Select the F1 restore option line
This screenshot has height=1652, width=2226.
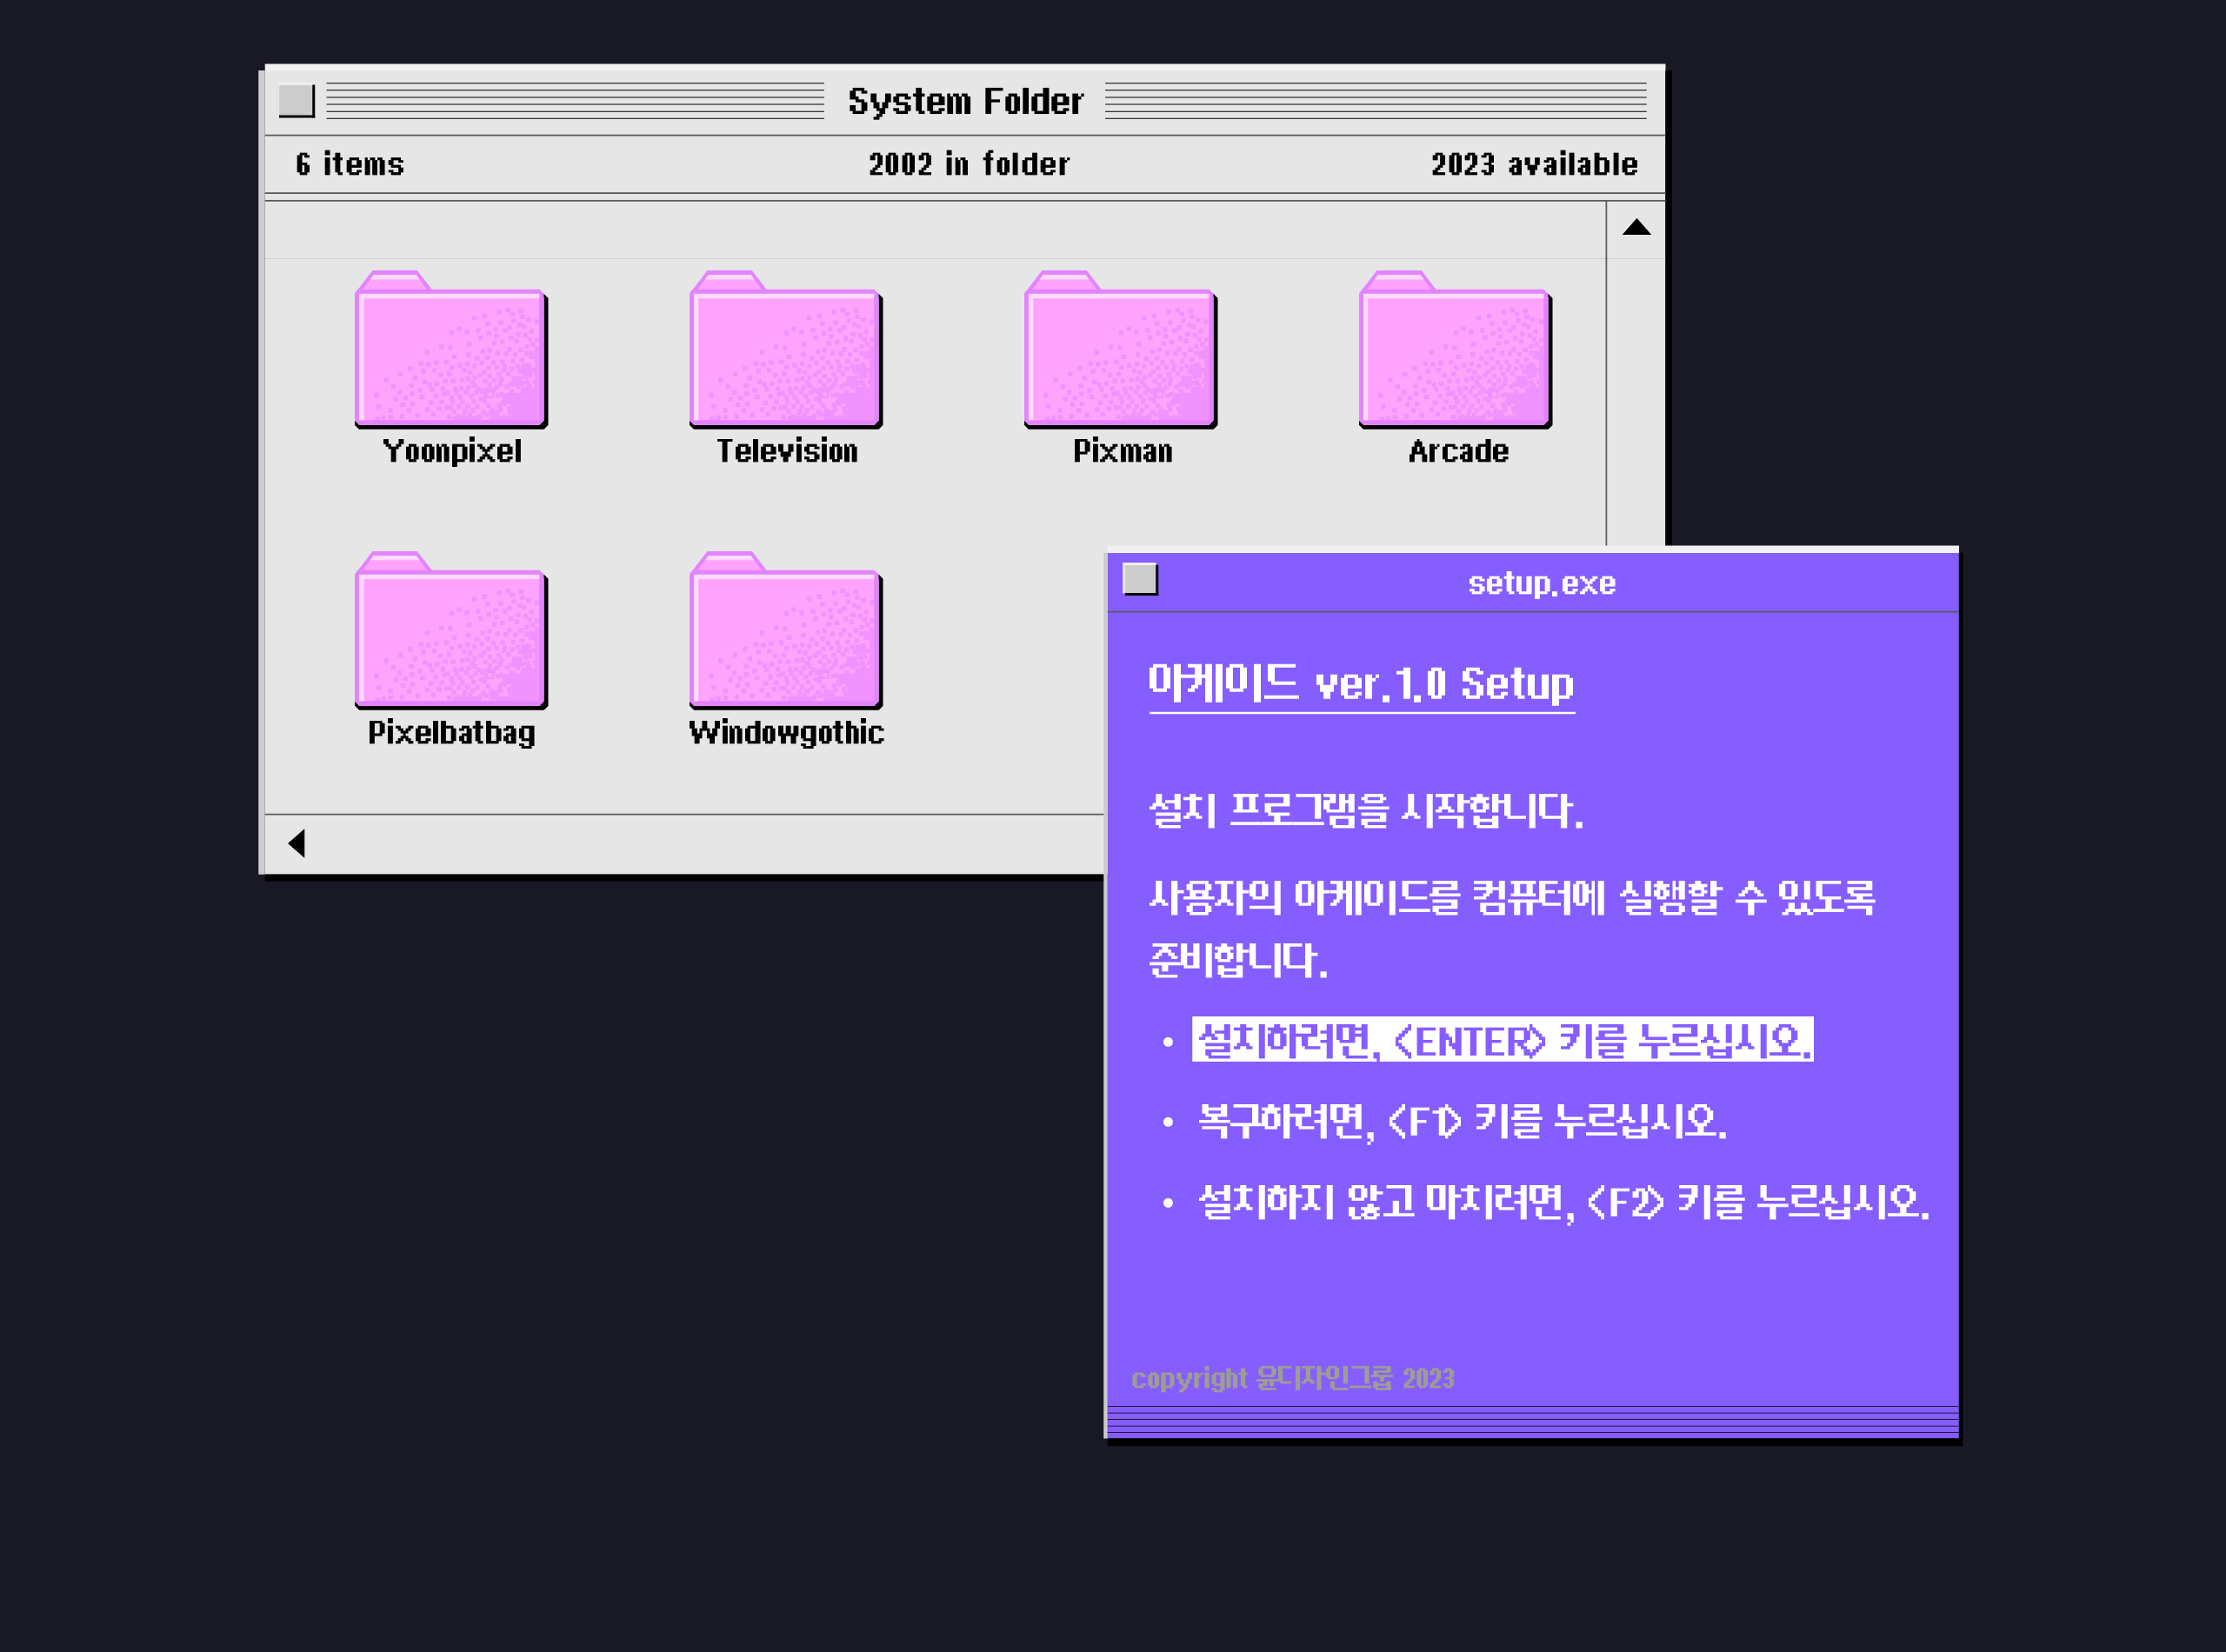(x=1462, y=1121)
